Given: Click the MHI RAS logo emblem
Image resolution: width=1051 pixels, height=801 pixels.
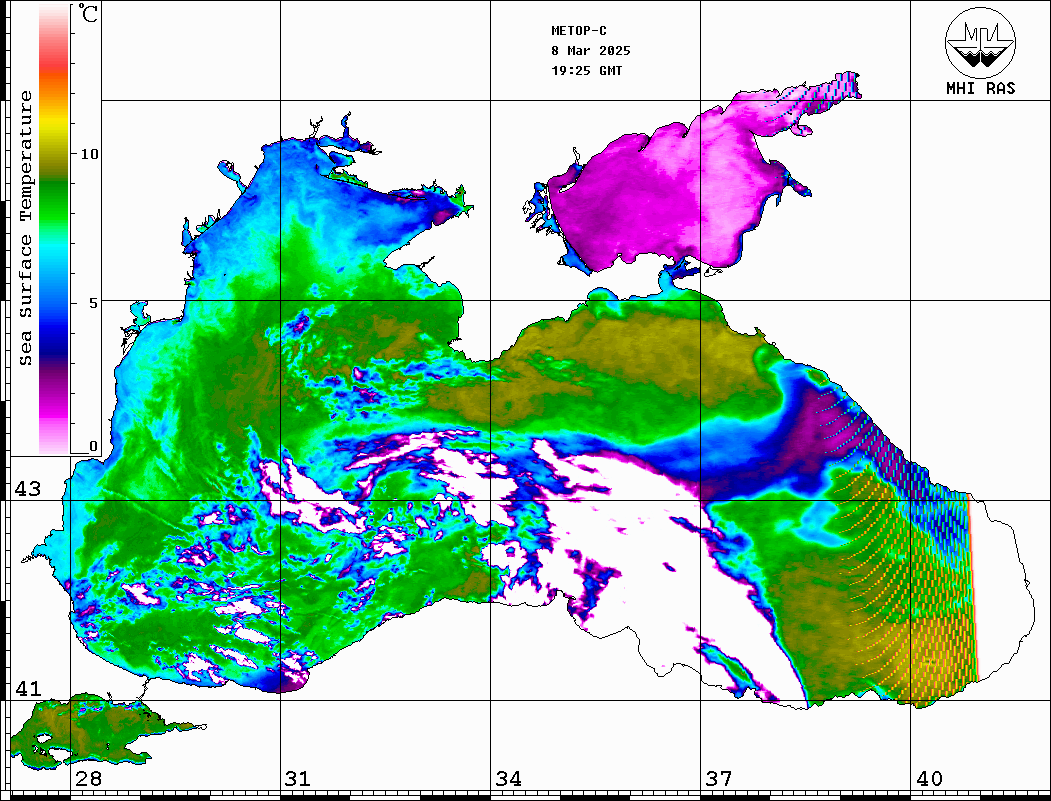Looking at the screenshot, I should pyautogui.click(x=980, y=42).
